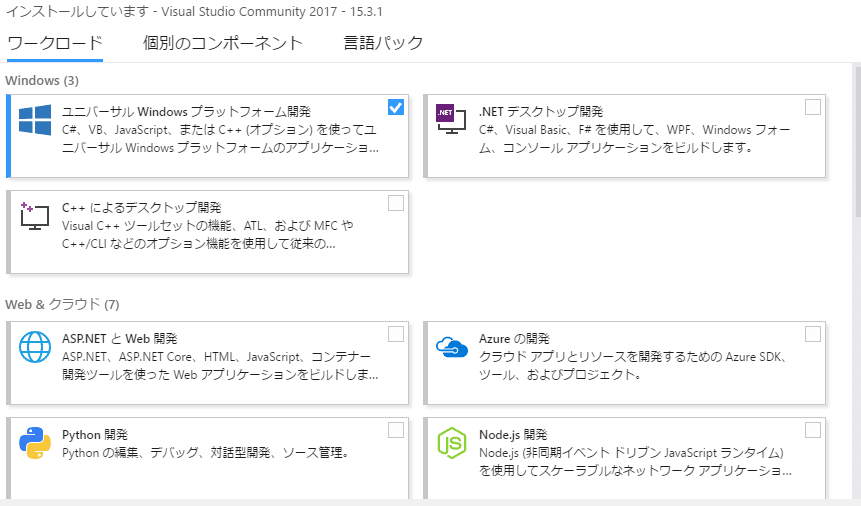This screenshot has height=506, width=861.
Task: Switch to 個別のコンポーネント tab
Action: point(223,43)
